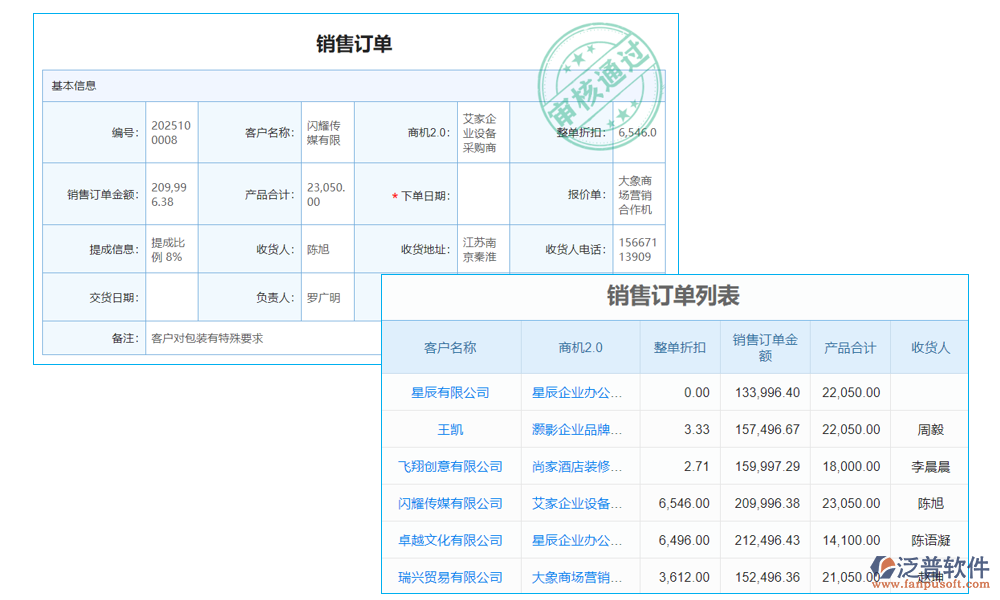This screenshot has width=1000, height=600.
Task: Open customer 王凯 details
Action: pyautogui.click(x=451, y=429)
